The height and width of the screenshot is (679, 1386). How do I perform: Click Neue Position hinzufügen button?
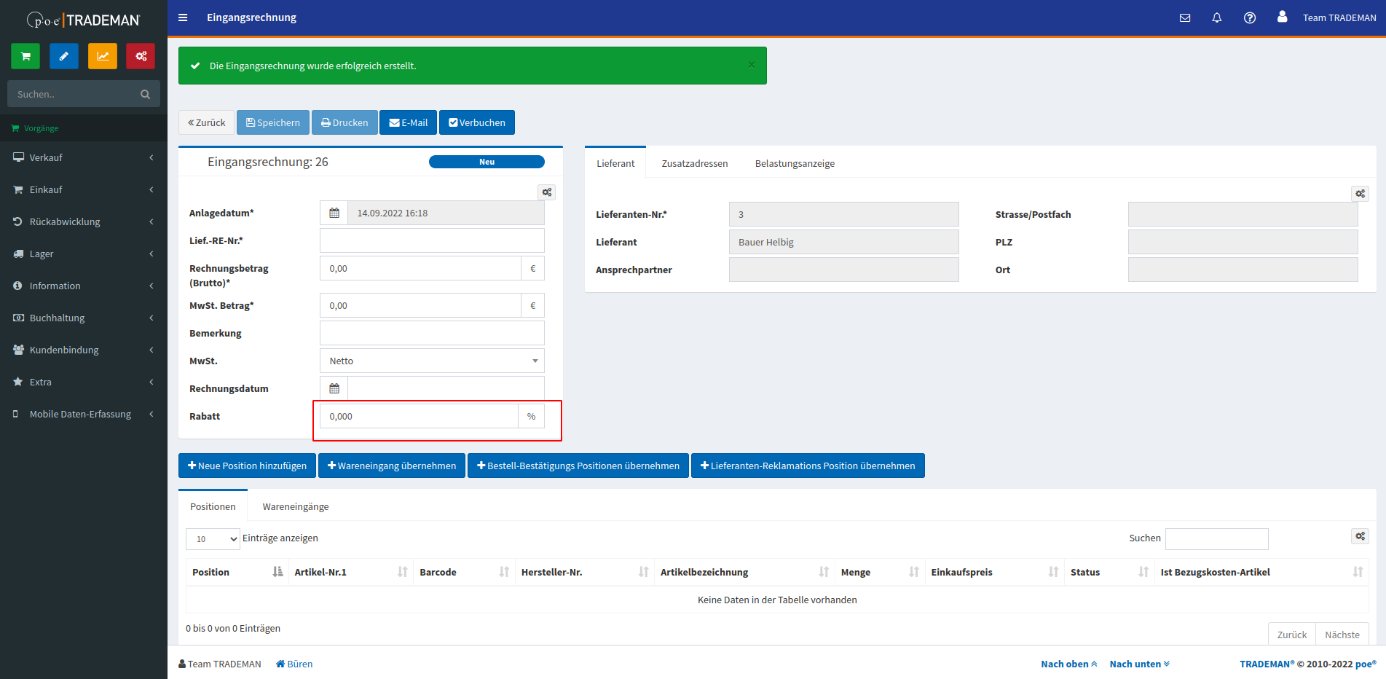(x=247, y=466)
